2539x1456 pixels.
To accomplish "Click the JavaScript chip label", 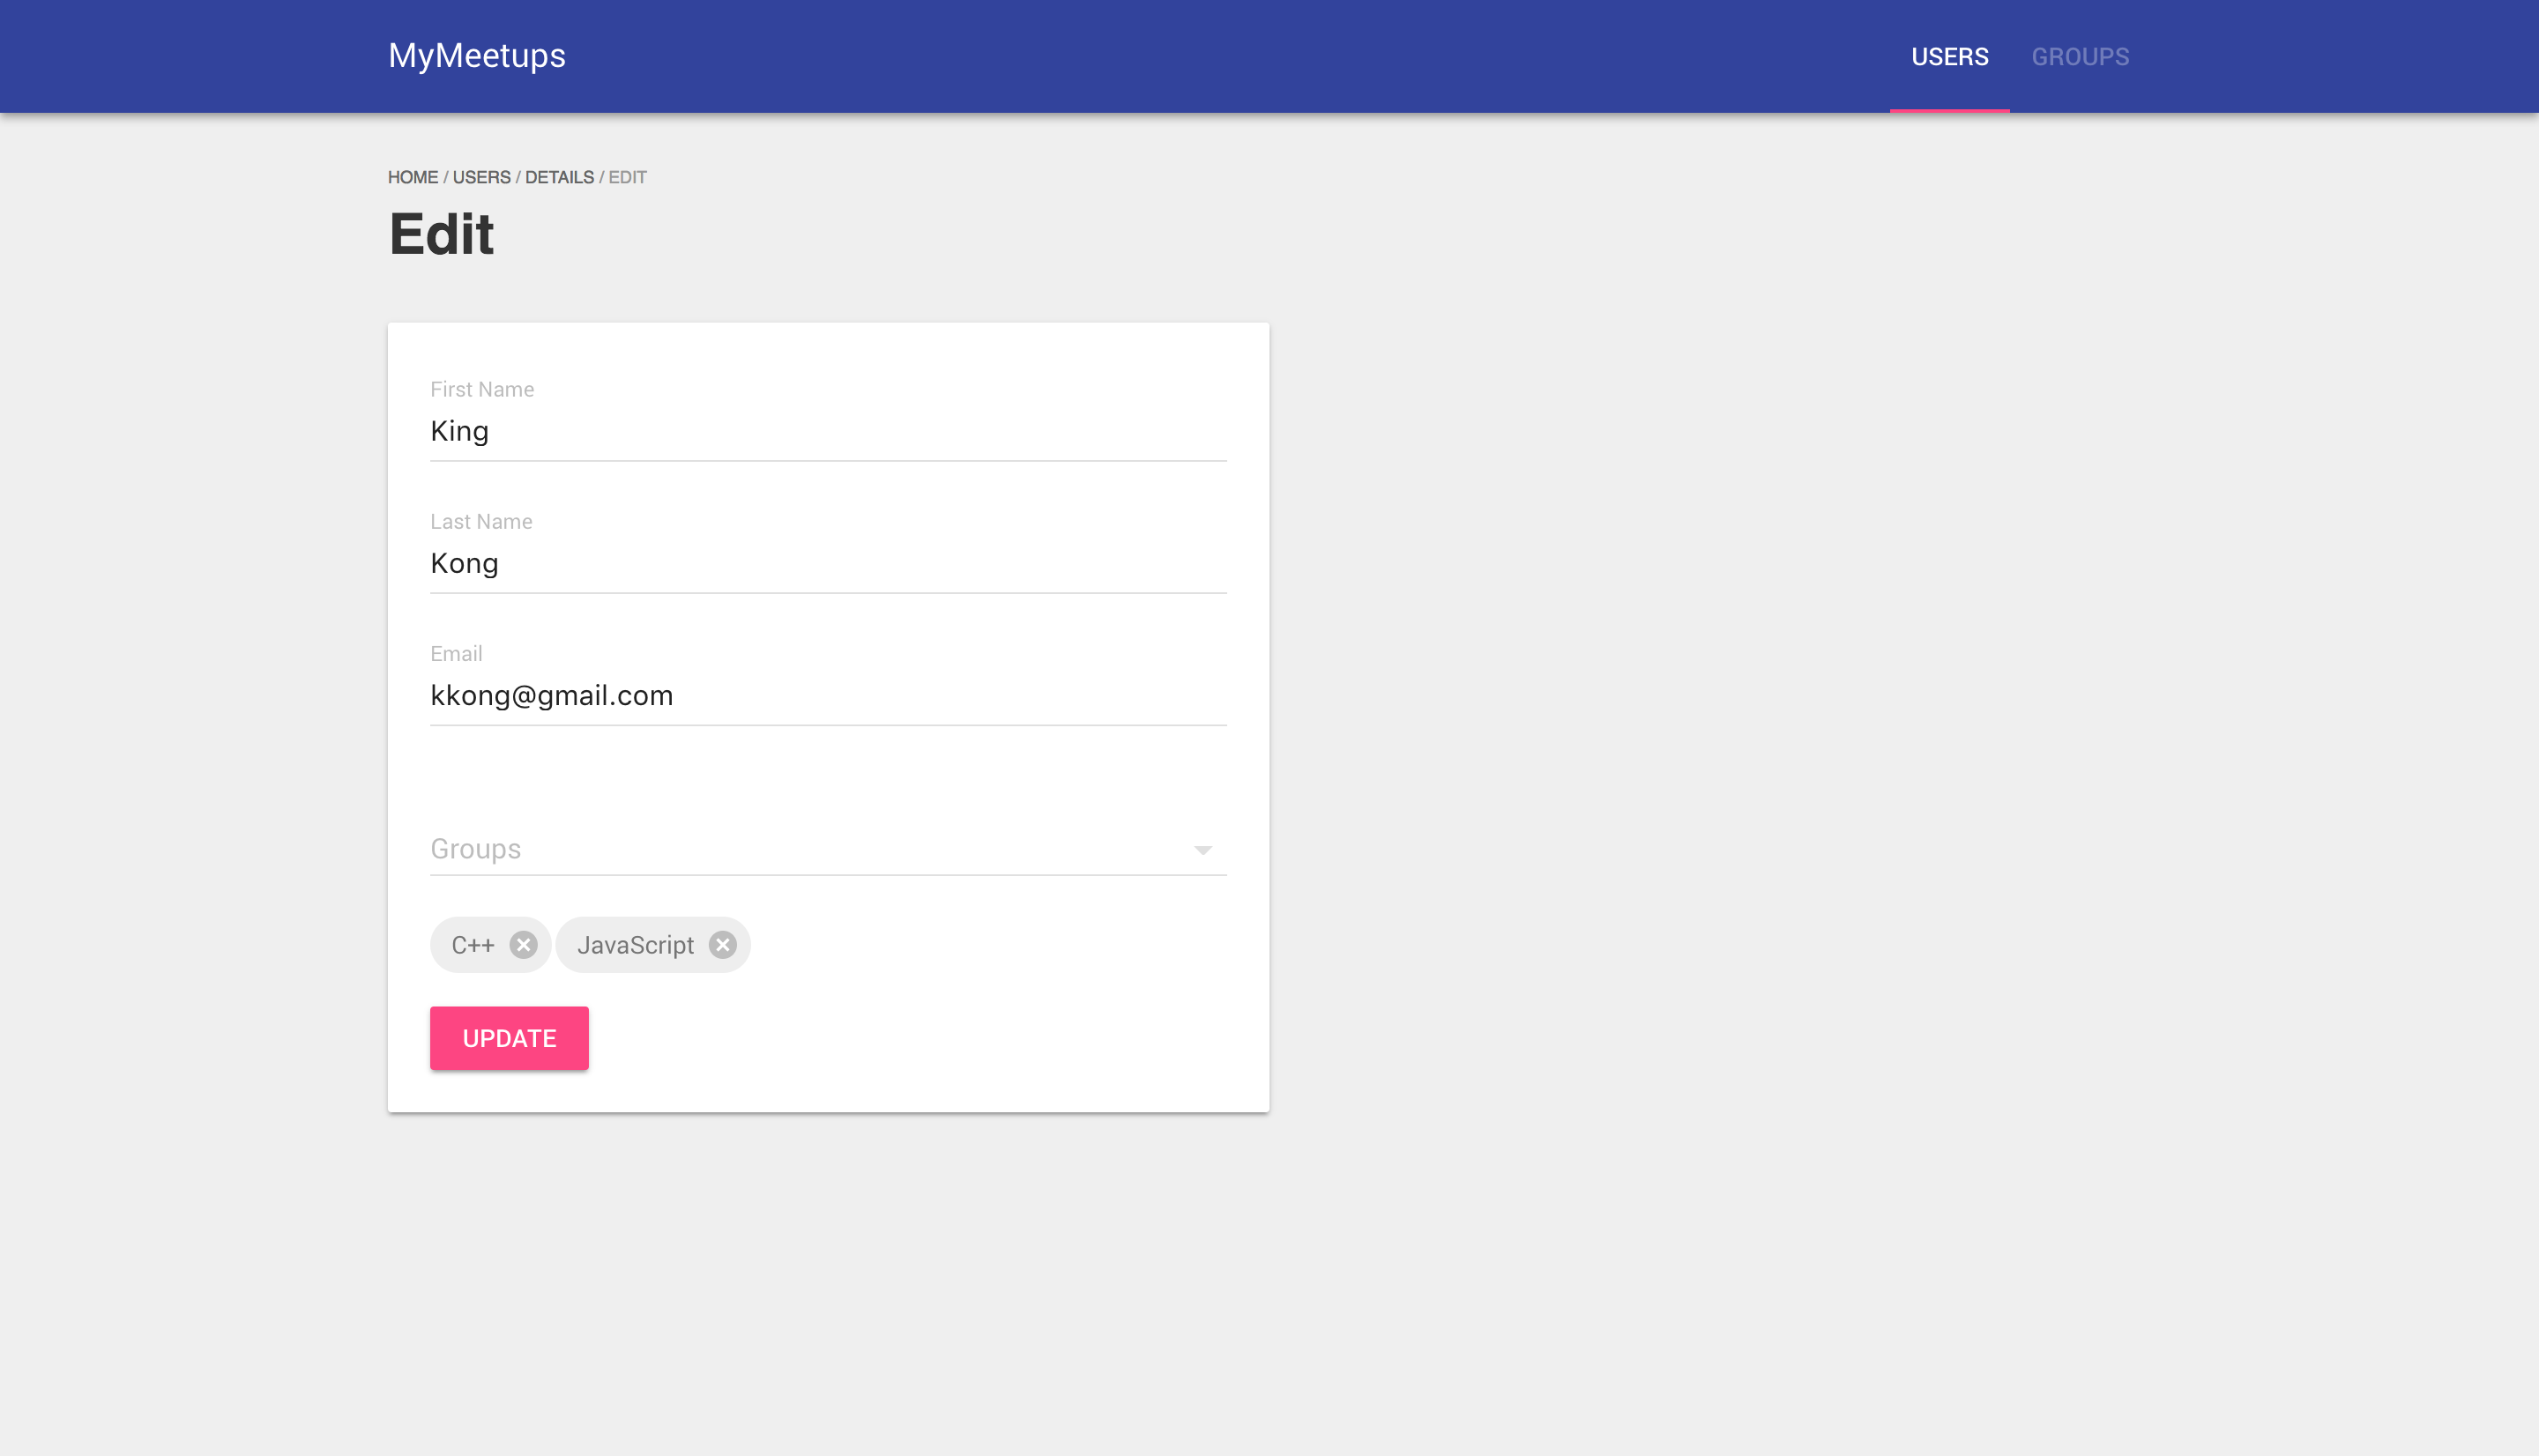I will pos(635,945).
